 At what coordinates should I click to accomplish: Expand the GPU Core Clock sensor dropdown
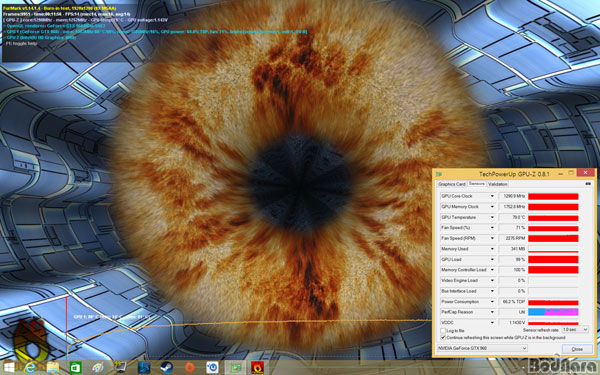tap(492, 196)
